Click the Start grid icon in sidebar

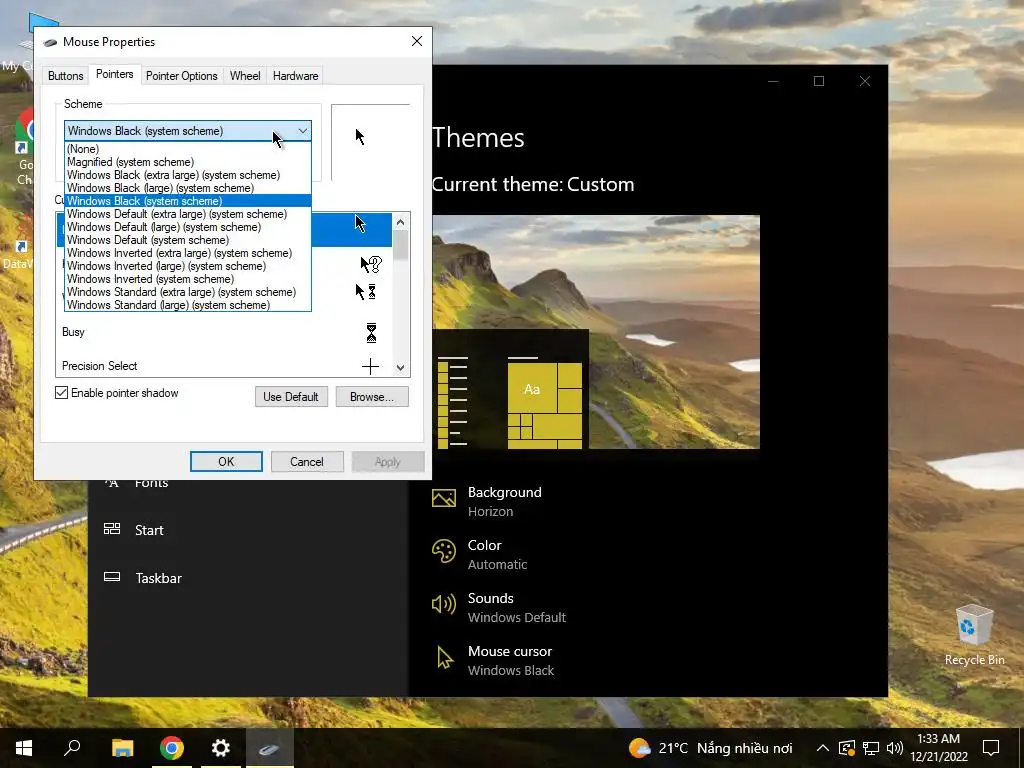click(112, 529)
